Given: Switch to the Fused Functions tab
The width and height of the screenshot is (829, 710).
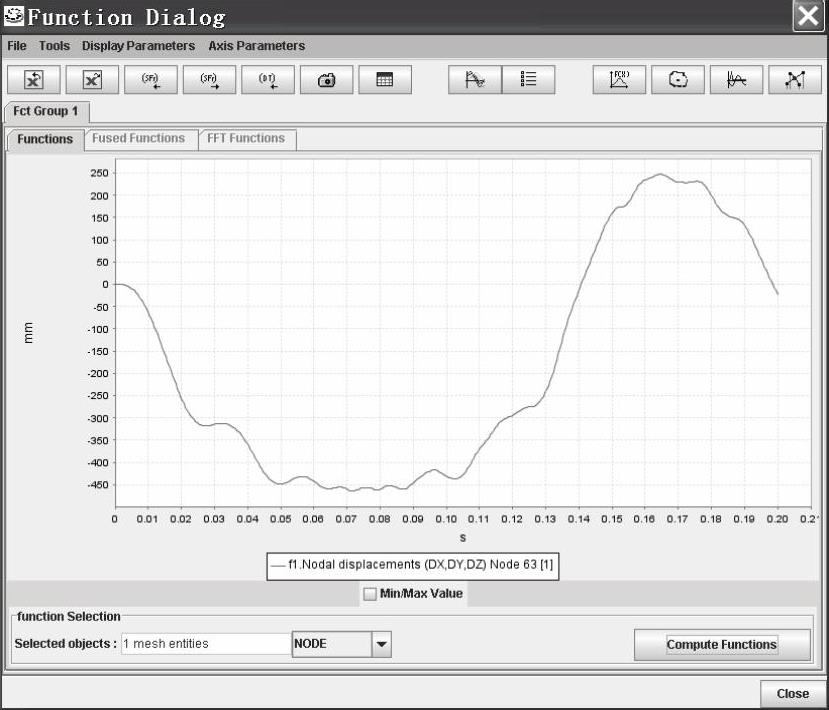Looking at the screenshot, I should tap(138, 139).
